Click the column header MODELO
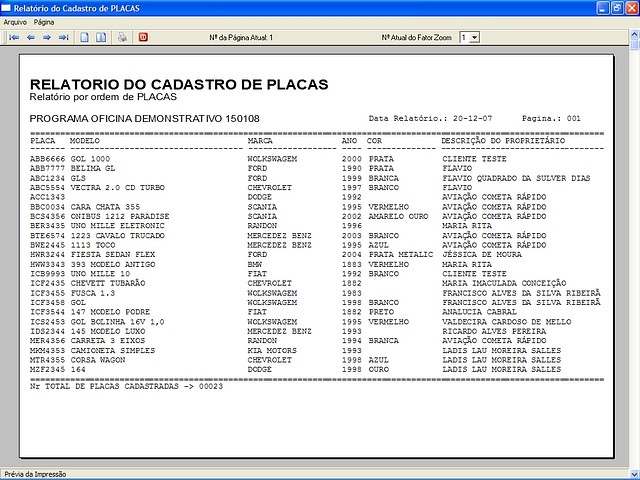Viewport: 640px width, 480px height. (85, 141)
